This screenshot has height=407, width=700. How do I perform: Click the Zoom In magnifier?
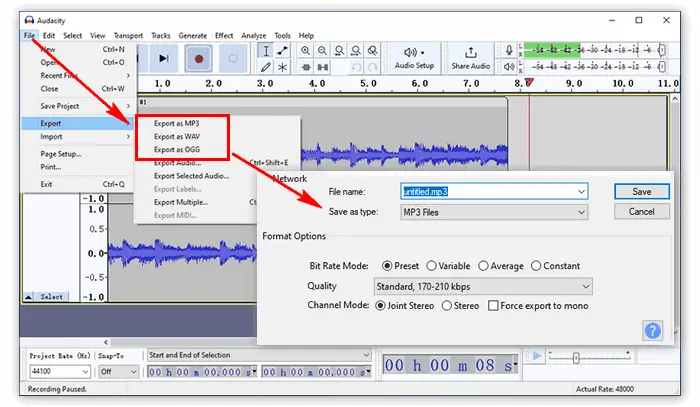tap(306, 51)
